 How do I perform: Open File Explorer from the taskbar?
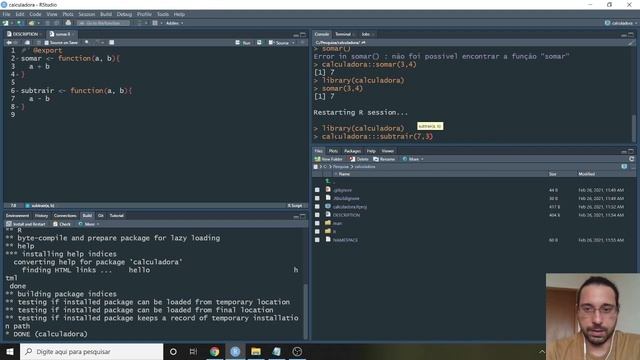coord(256,351)
